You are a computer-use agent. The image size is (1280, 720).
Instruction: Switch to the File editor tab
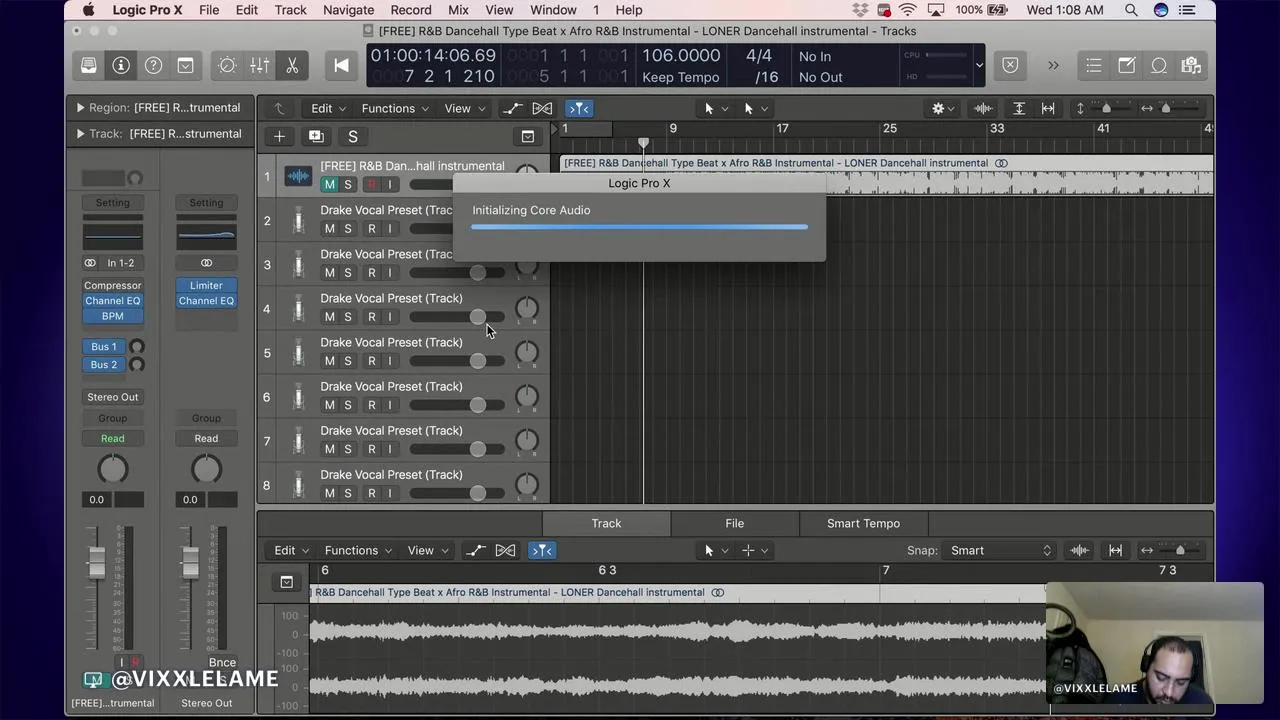pyautogui.click(x=734, y=523)
